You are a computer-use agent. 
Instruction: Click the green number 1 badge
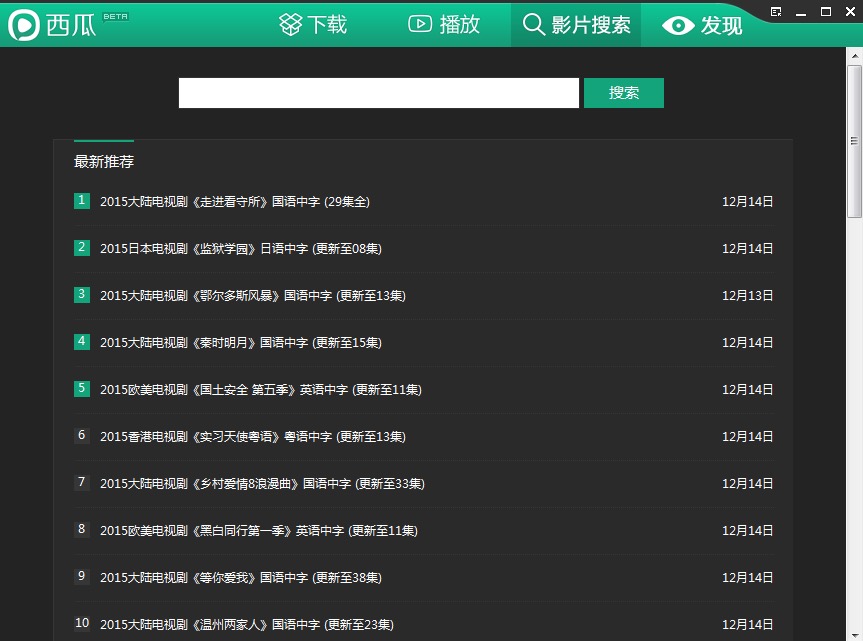point(81,201)
